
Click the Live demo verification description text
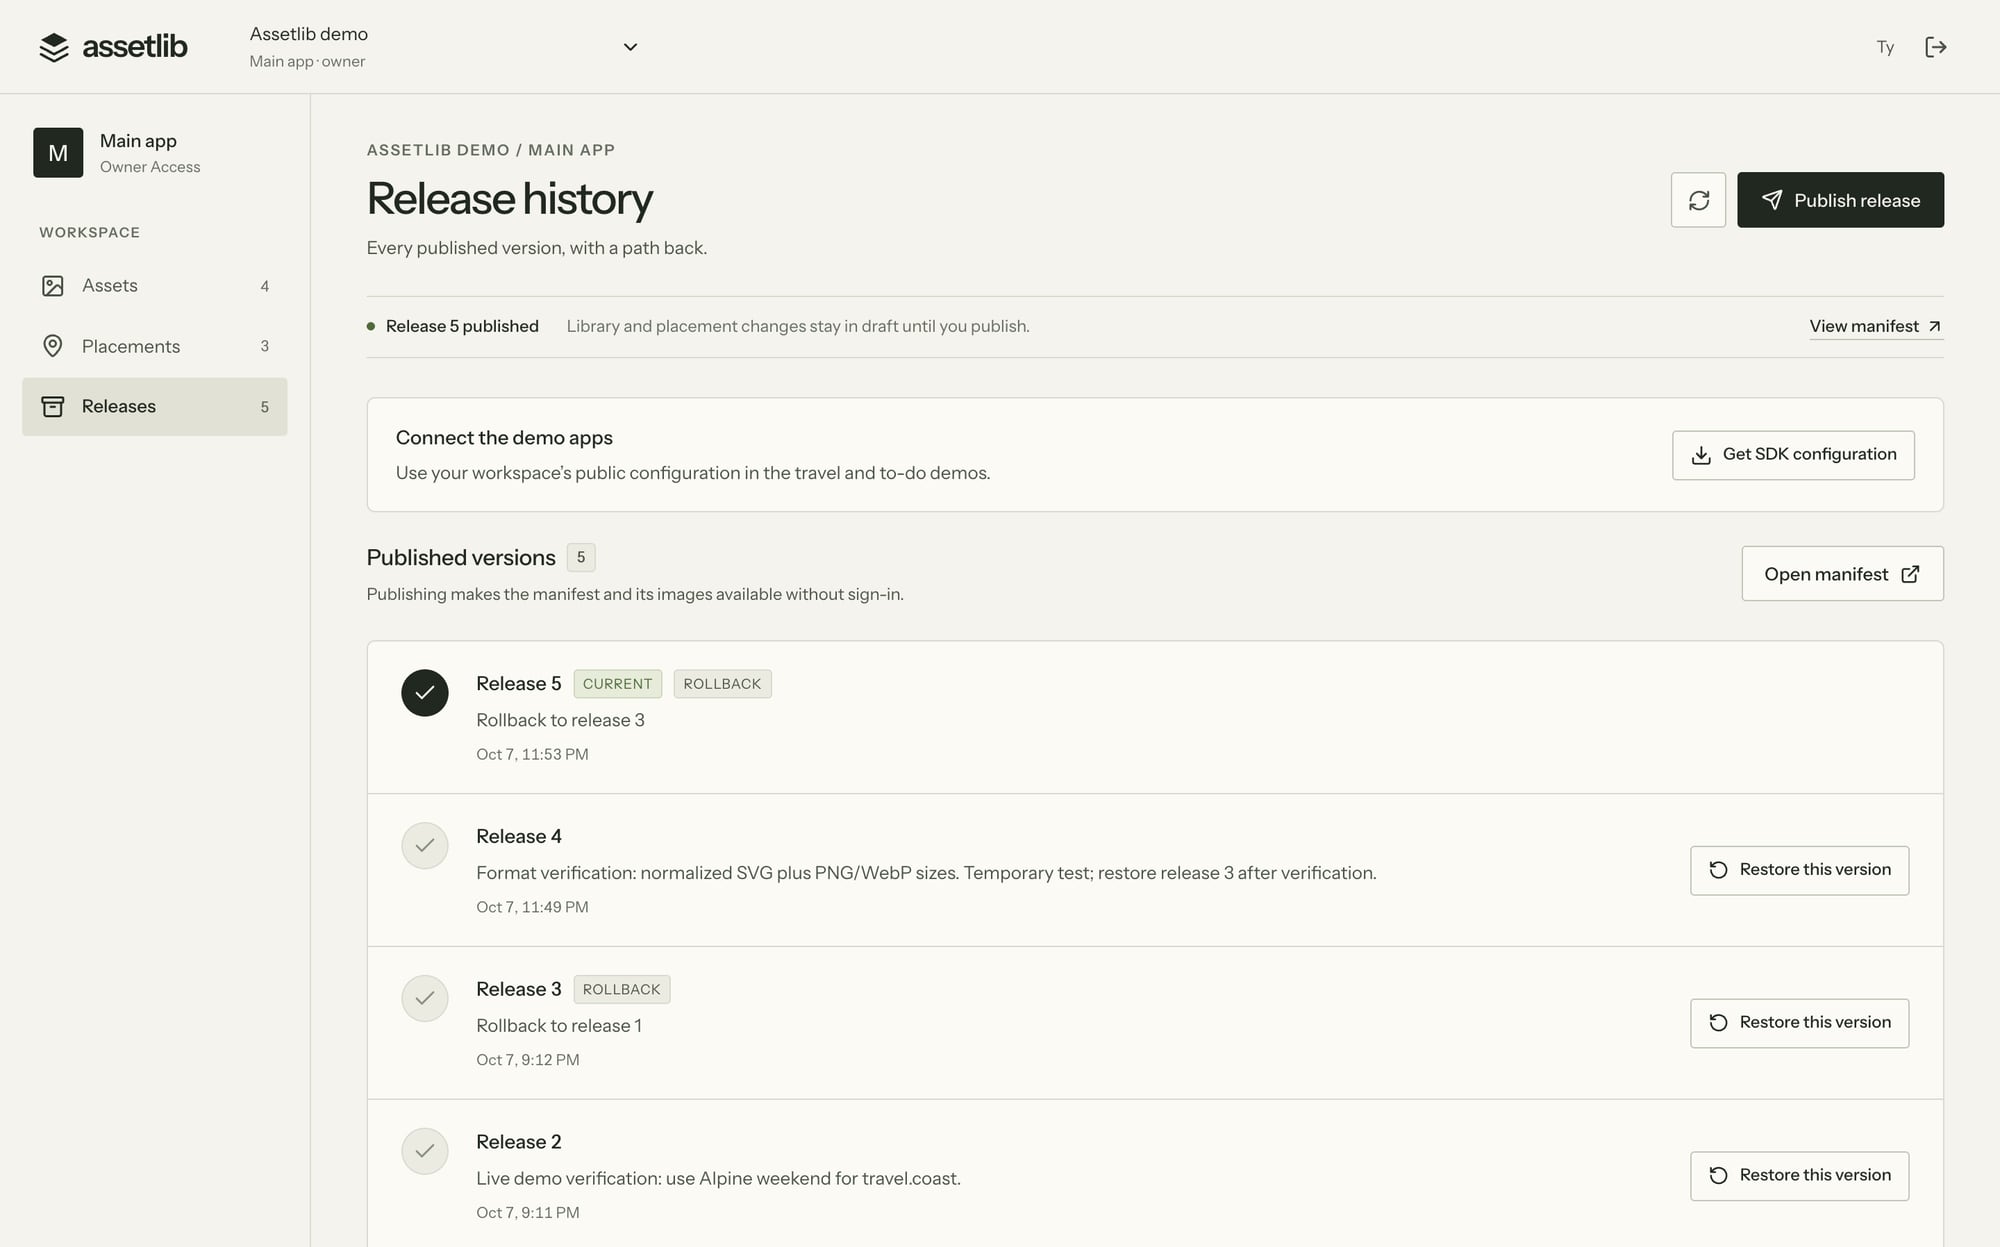click(718, 1179)
